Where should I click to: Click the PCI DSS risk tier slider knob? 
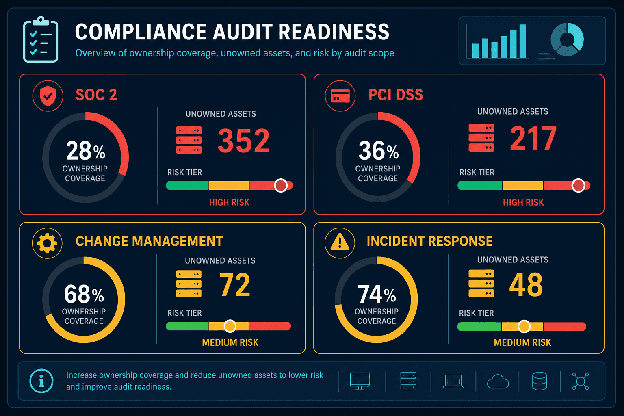point(578,186)
